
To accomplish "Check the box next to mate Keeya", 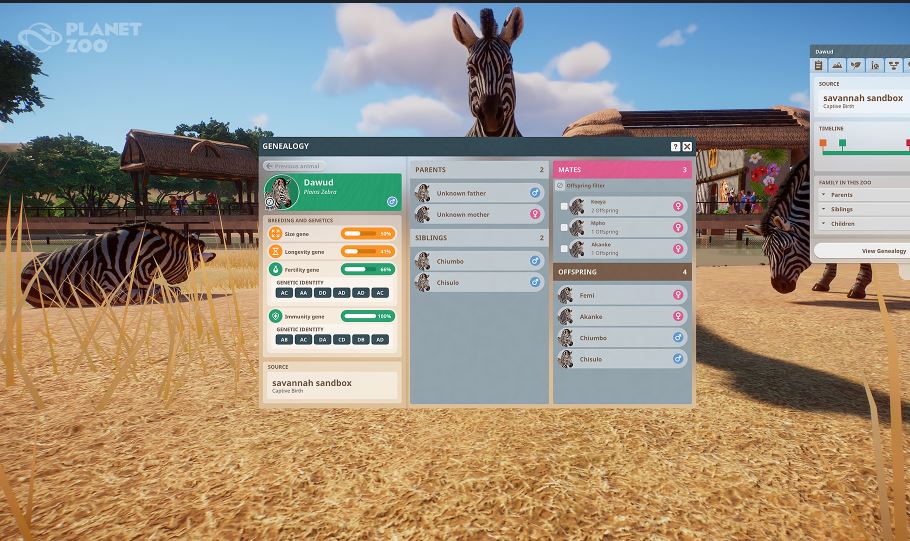I will 564,206.
